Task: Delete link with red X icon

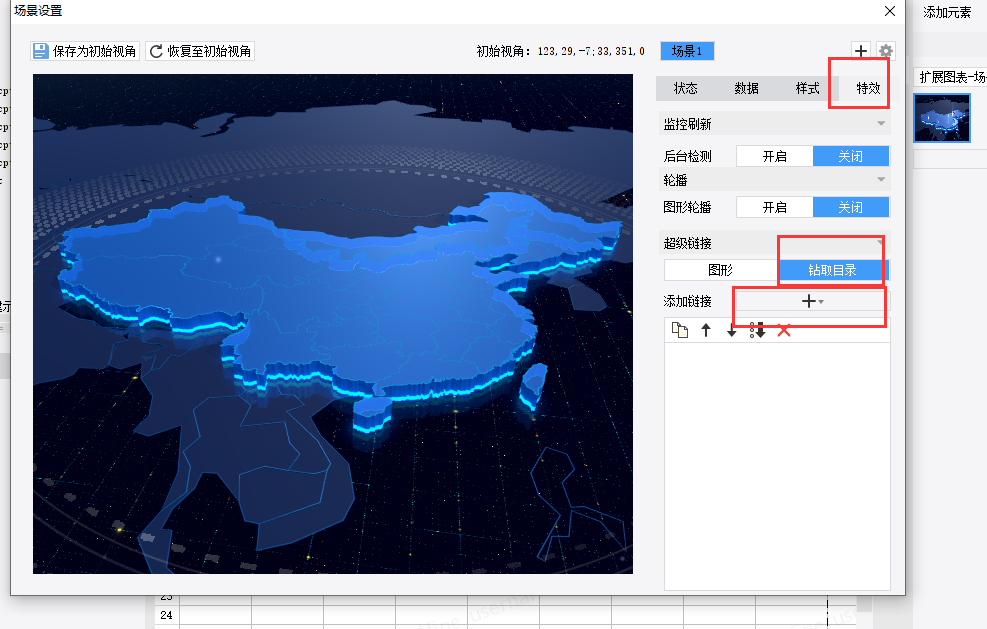Action: 784,331
